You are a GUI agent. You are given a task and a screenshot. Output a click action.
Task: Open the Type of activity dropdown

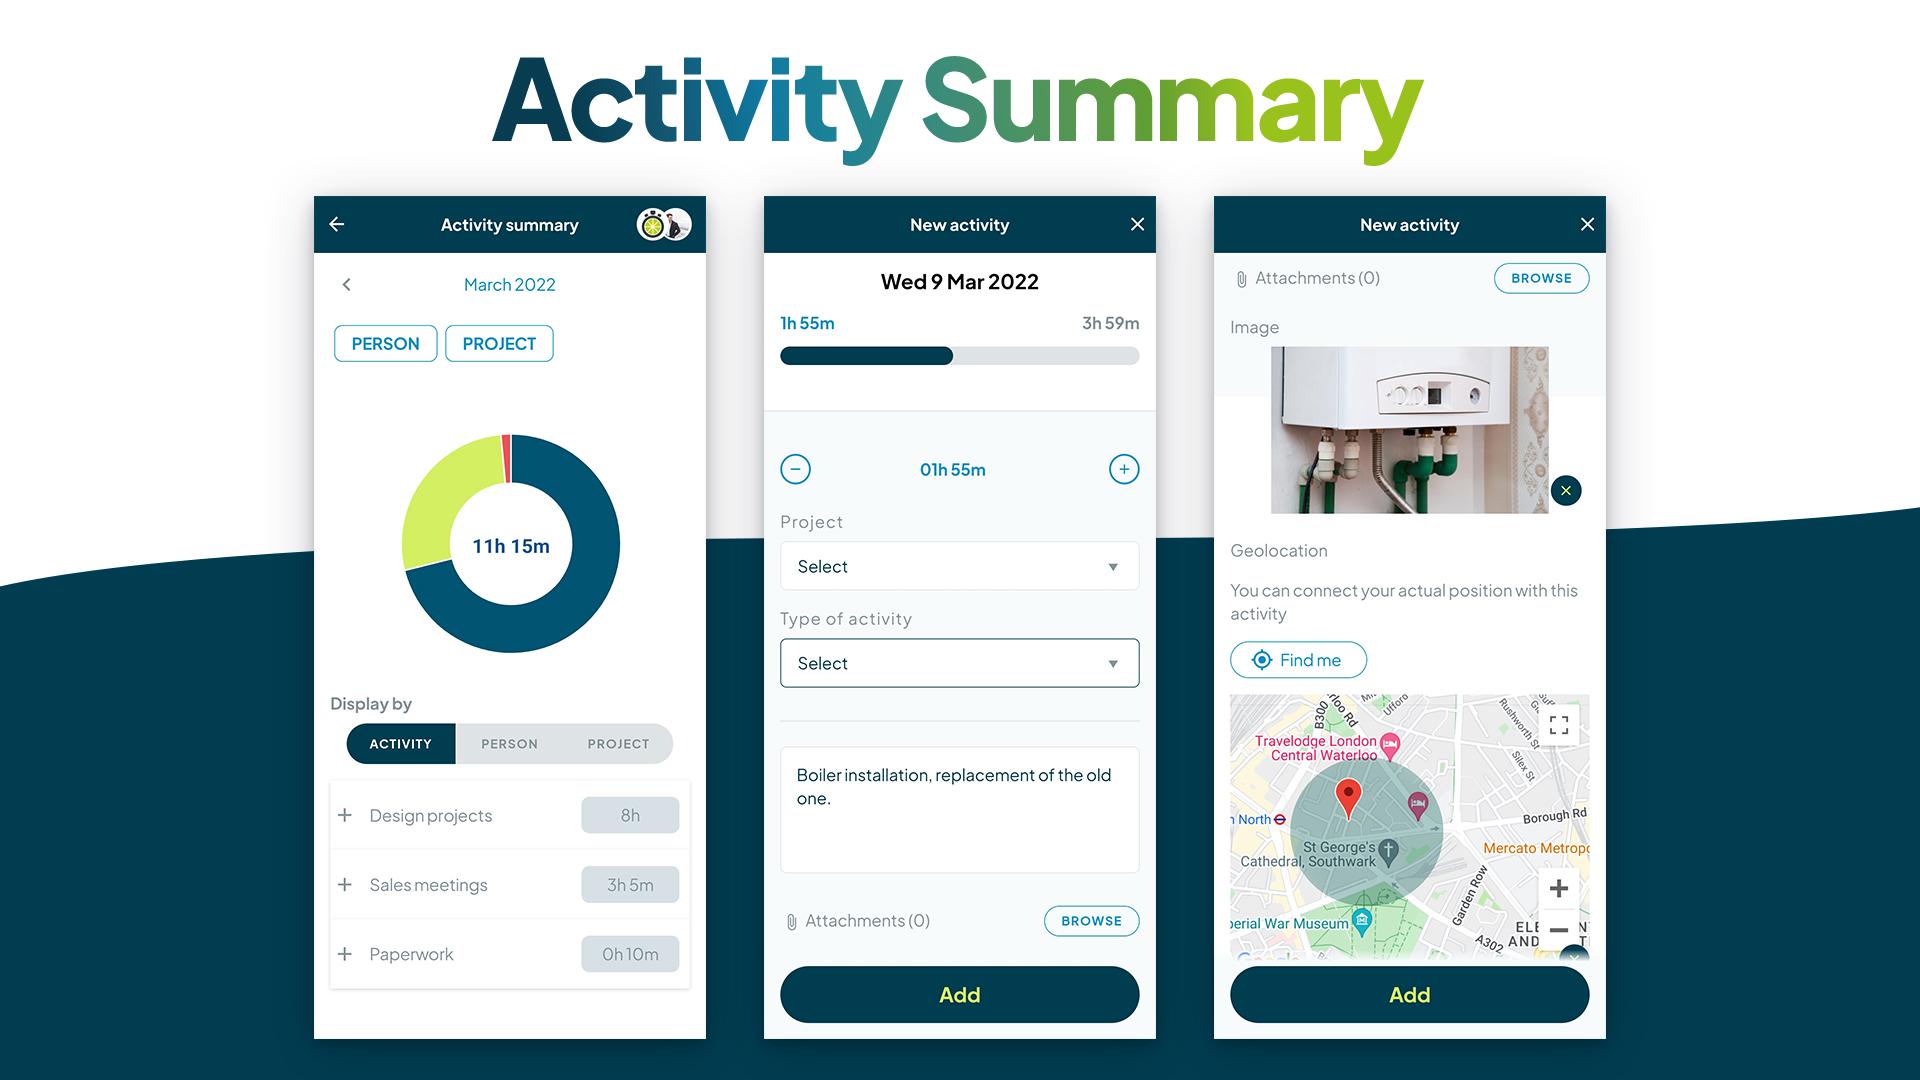pos(959,663)
